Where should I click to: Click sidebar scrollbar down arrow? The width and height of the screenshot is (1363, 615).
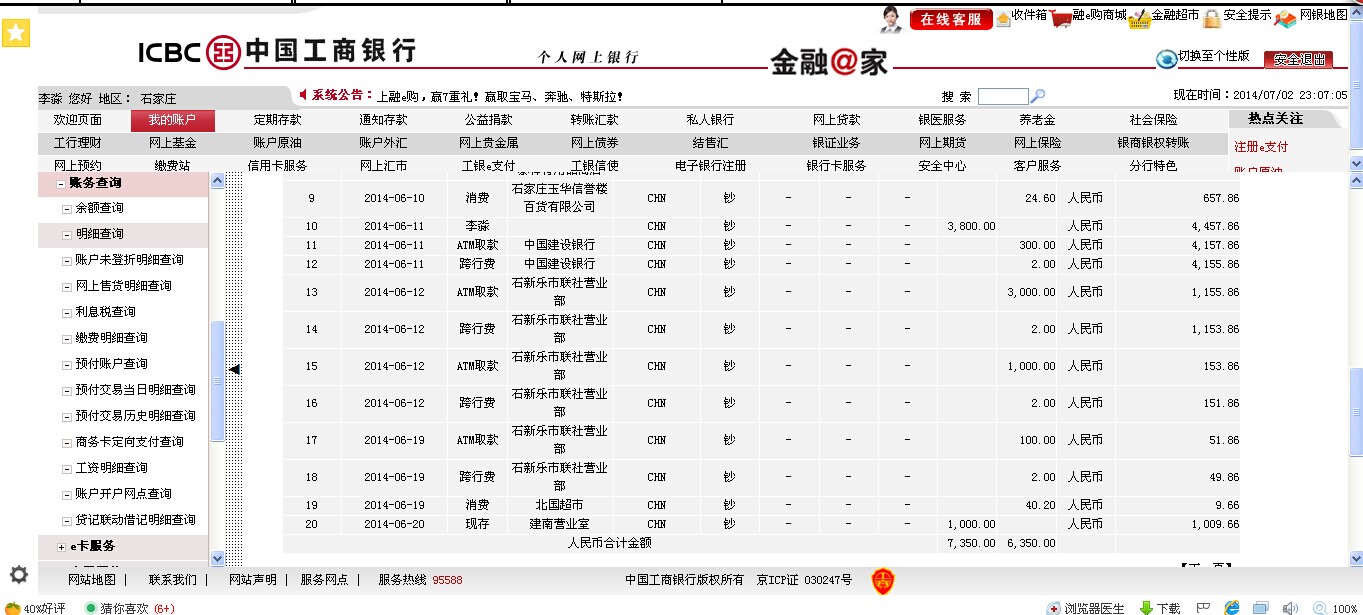218,558
